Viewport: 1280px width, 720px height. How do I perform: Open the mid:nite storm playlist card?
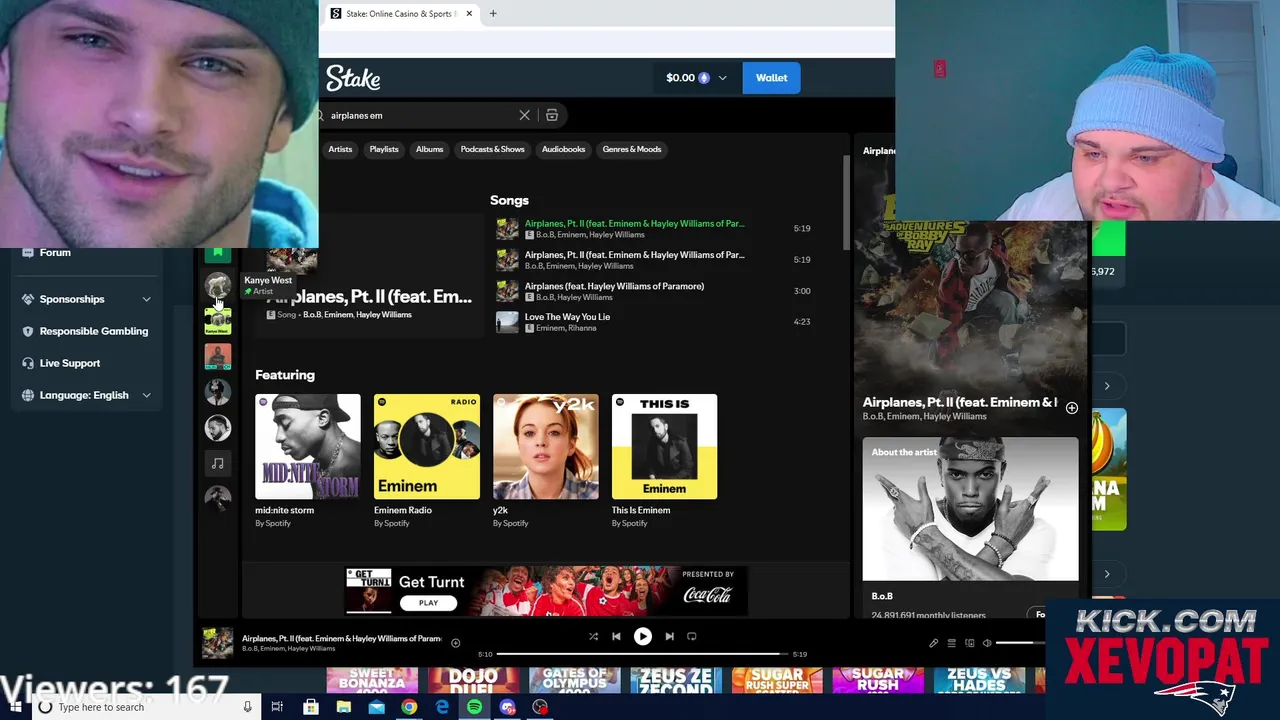tap(308, 461)
